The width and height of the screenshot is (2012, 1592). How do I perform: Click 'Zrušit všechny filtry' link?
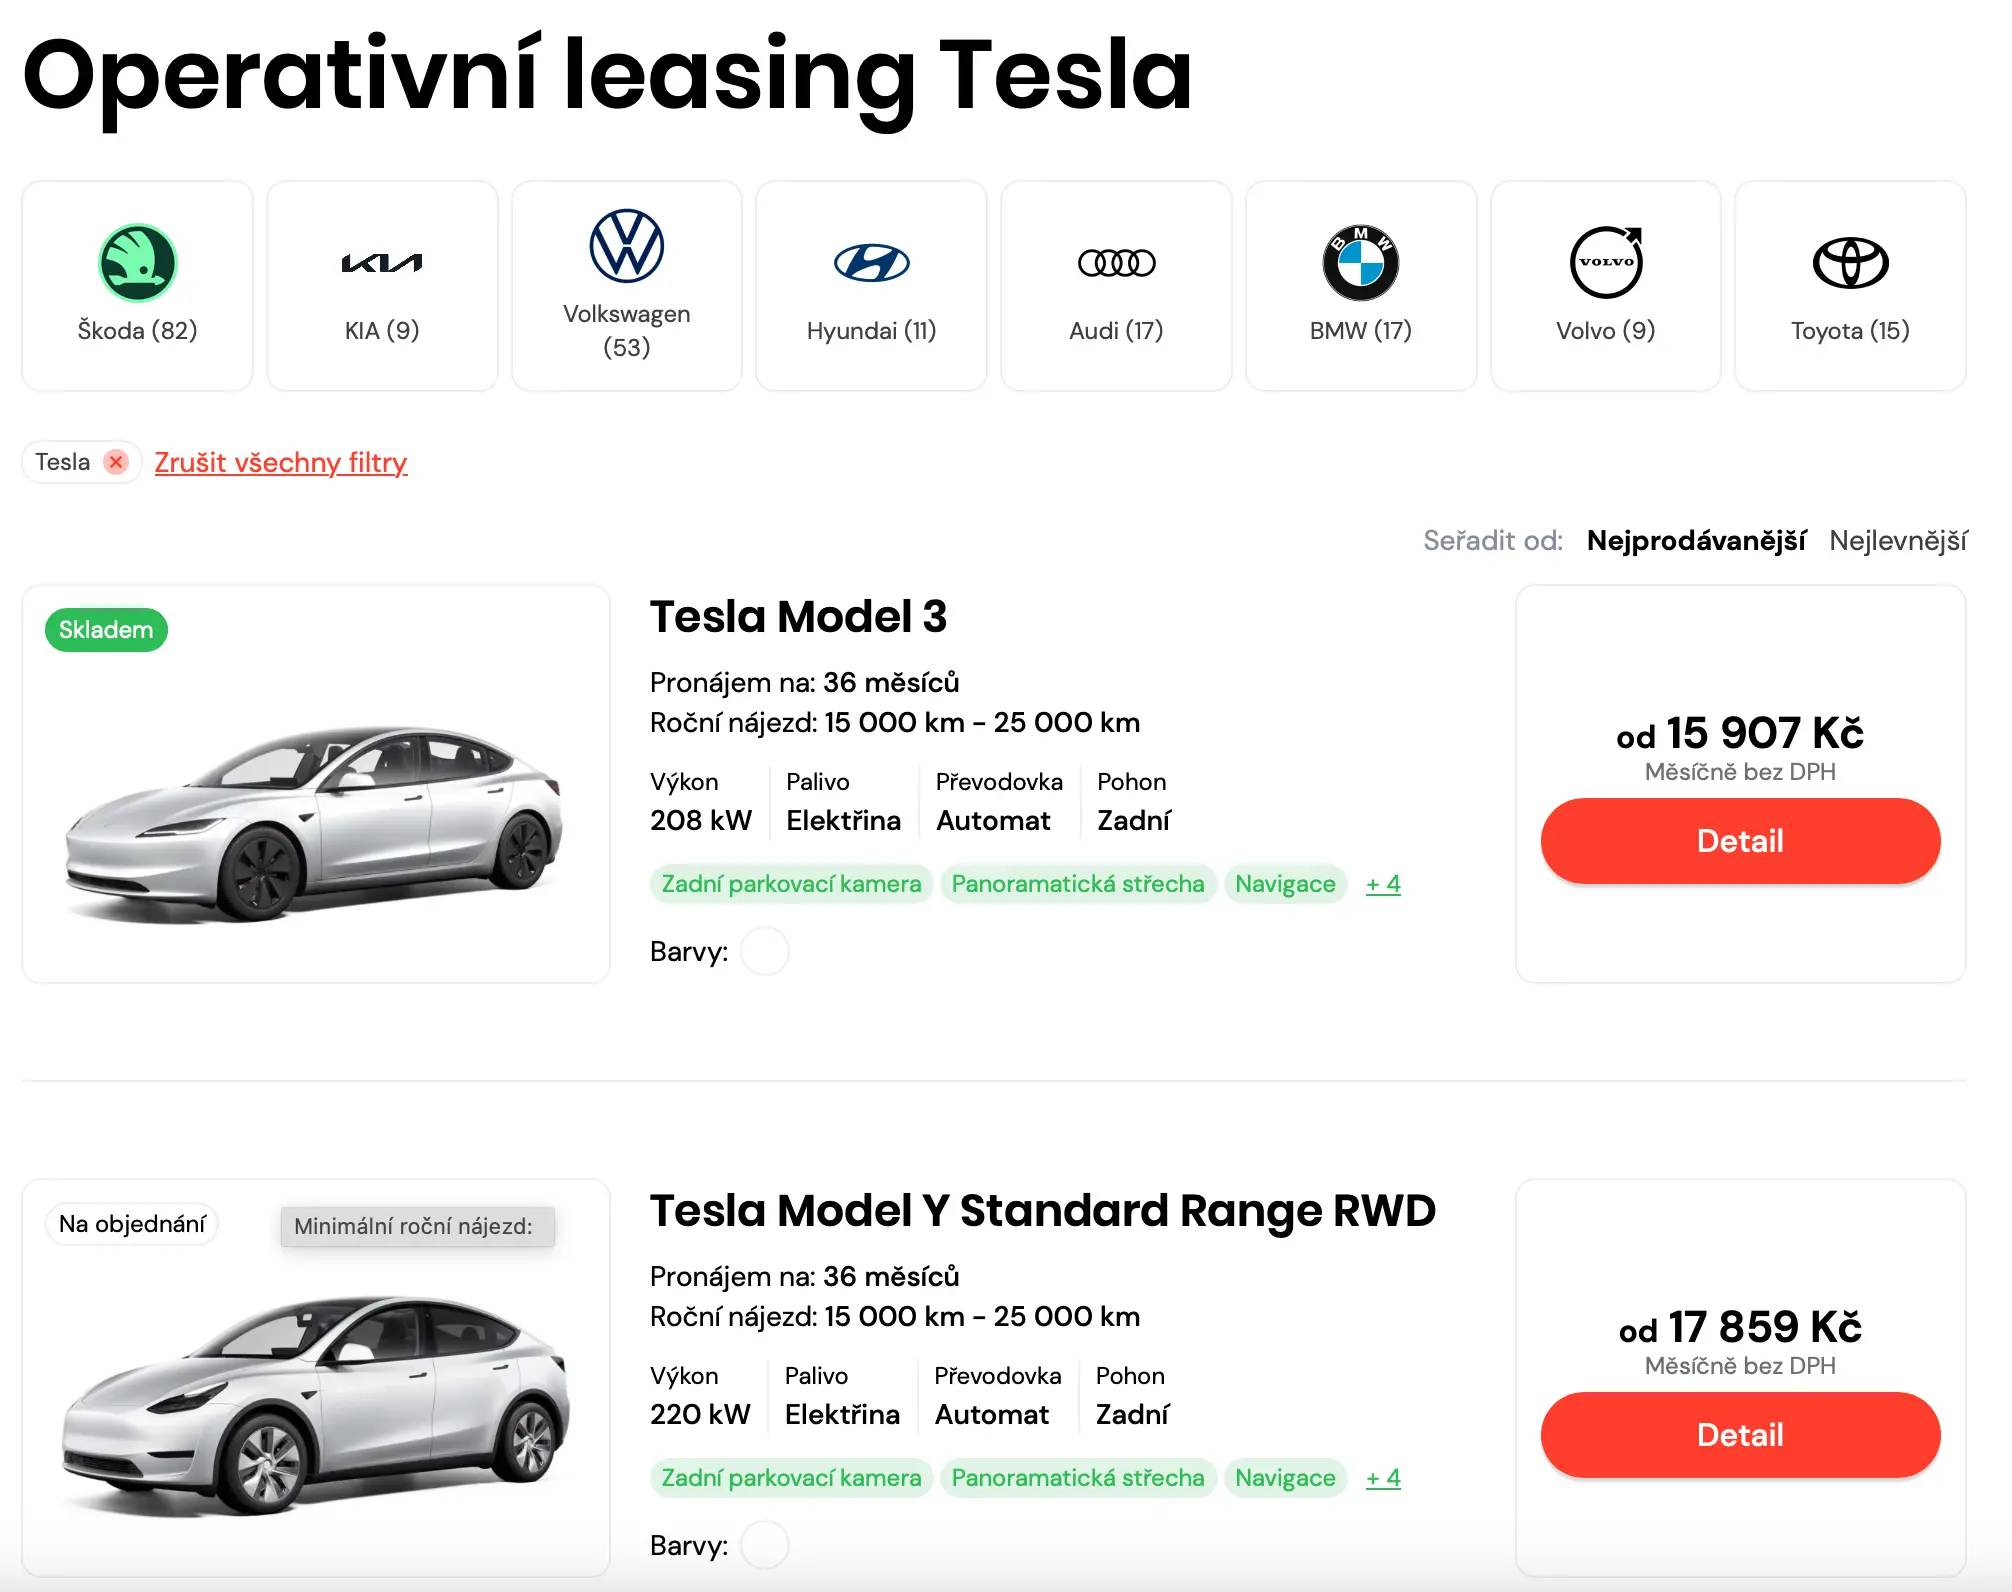point(281,462)
